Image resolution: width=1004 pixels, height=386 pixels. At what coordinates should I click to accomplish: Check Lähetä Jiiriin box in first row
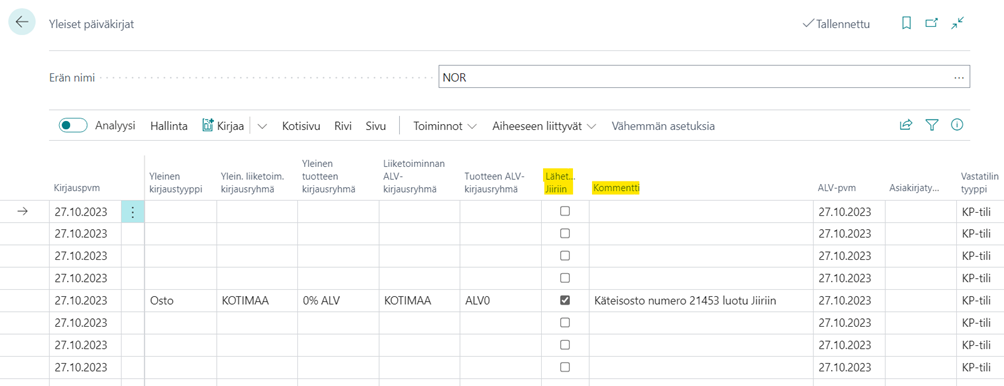click(565, 211)
